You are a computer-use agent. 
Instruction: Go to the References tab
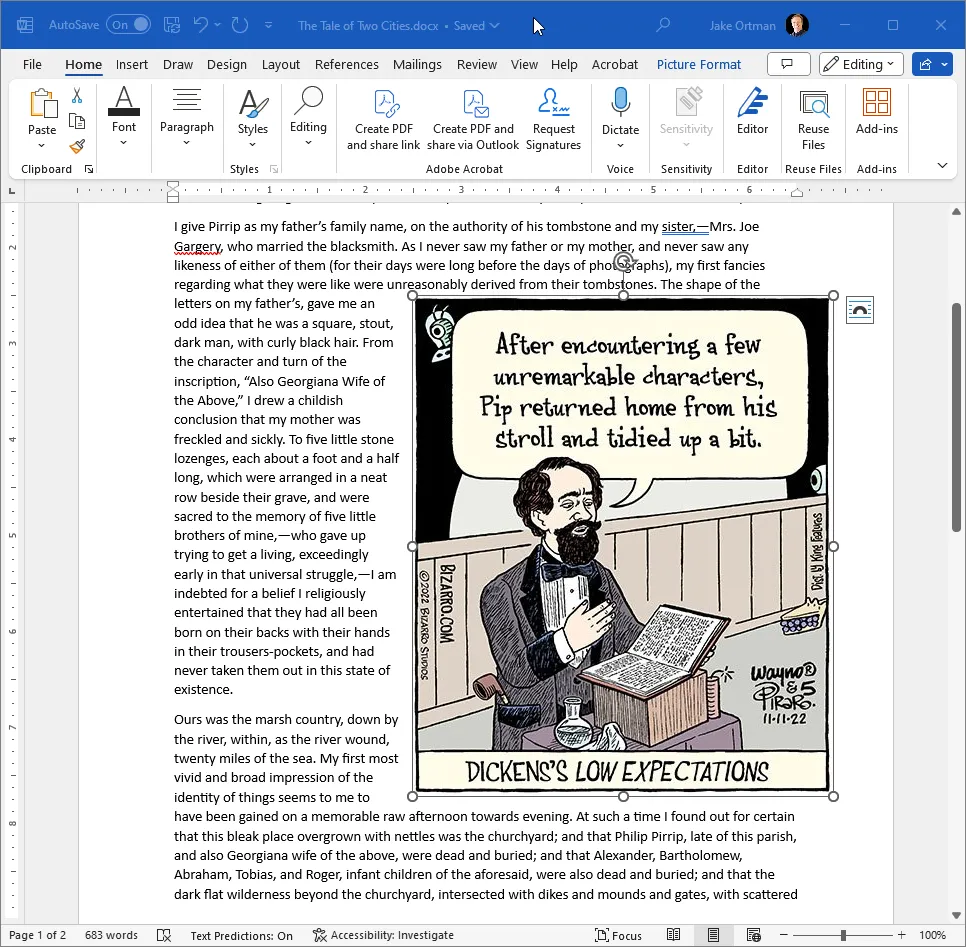click(x=347, y=65)
